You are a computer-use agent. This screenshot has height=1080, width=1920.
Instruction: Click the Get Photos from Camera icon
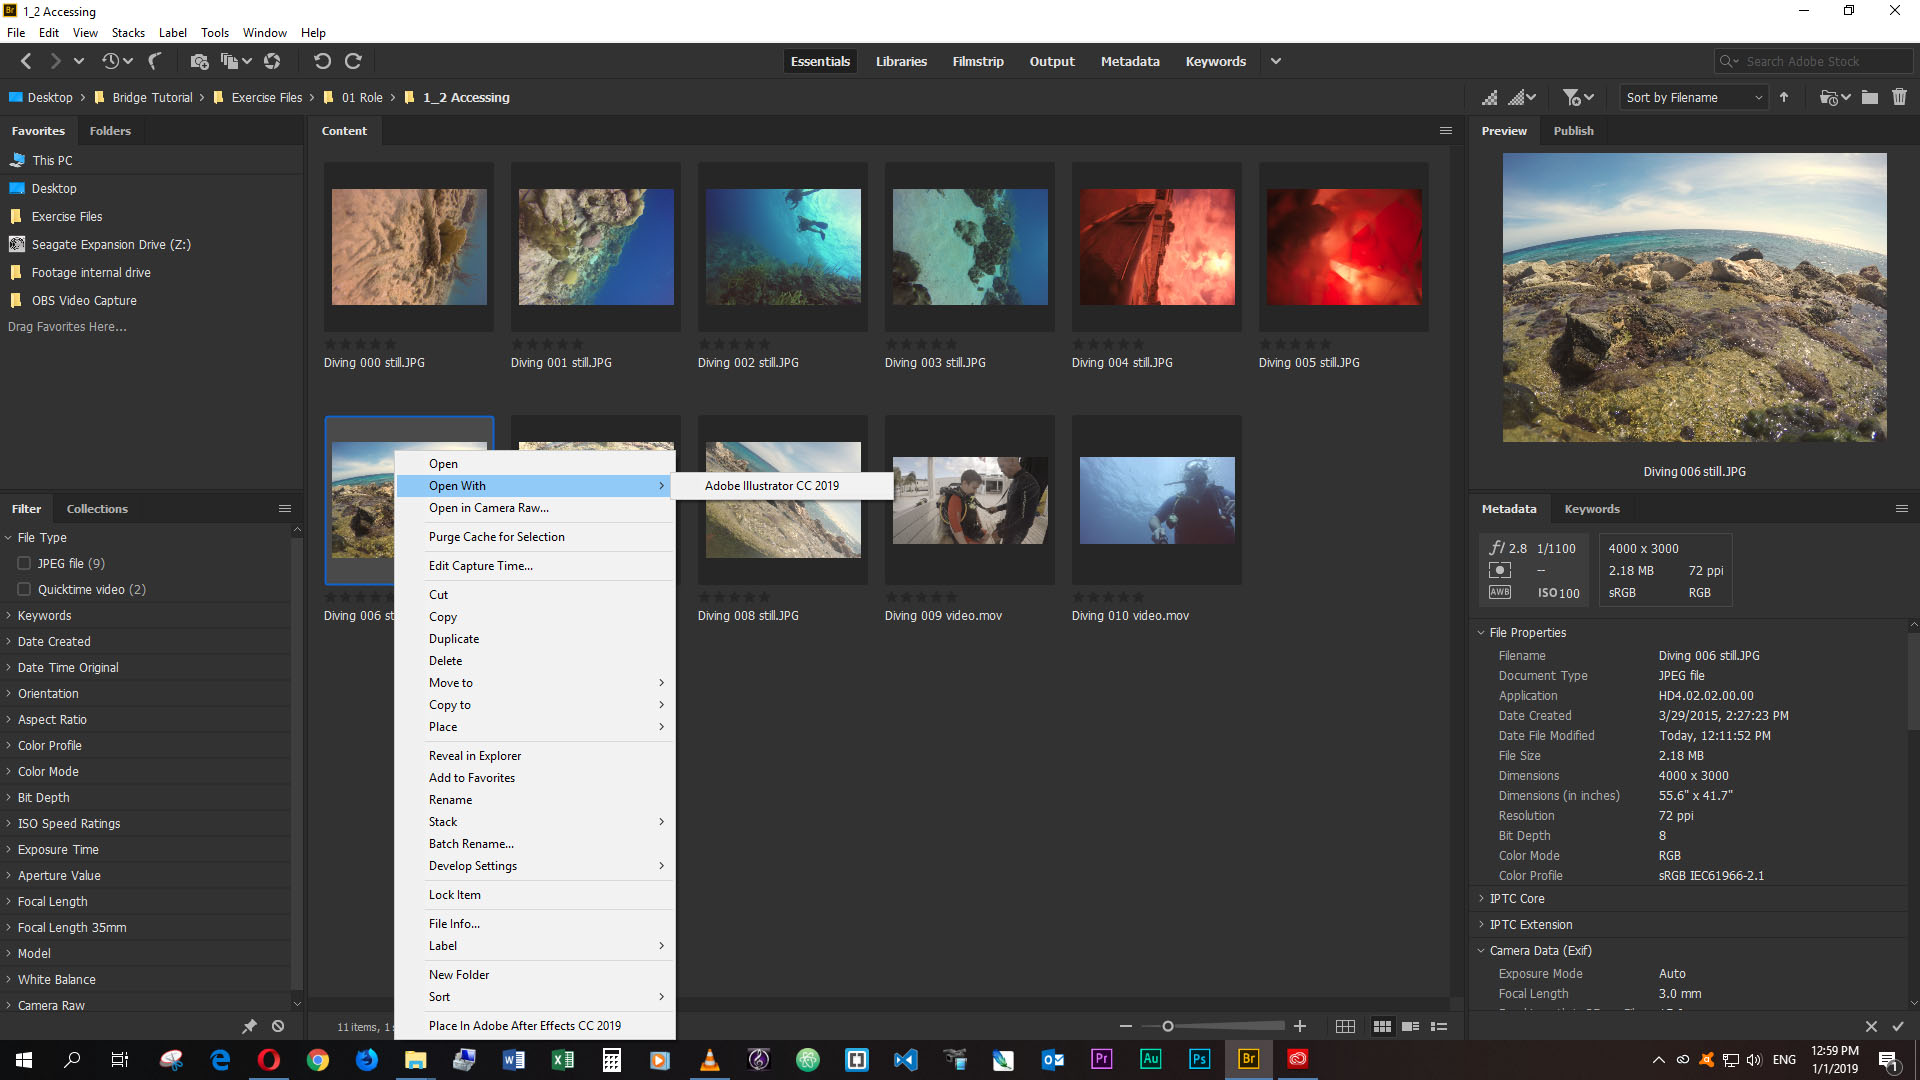[x=200, y=61]
